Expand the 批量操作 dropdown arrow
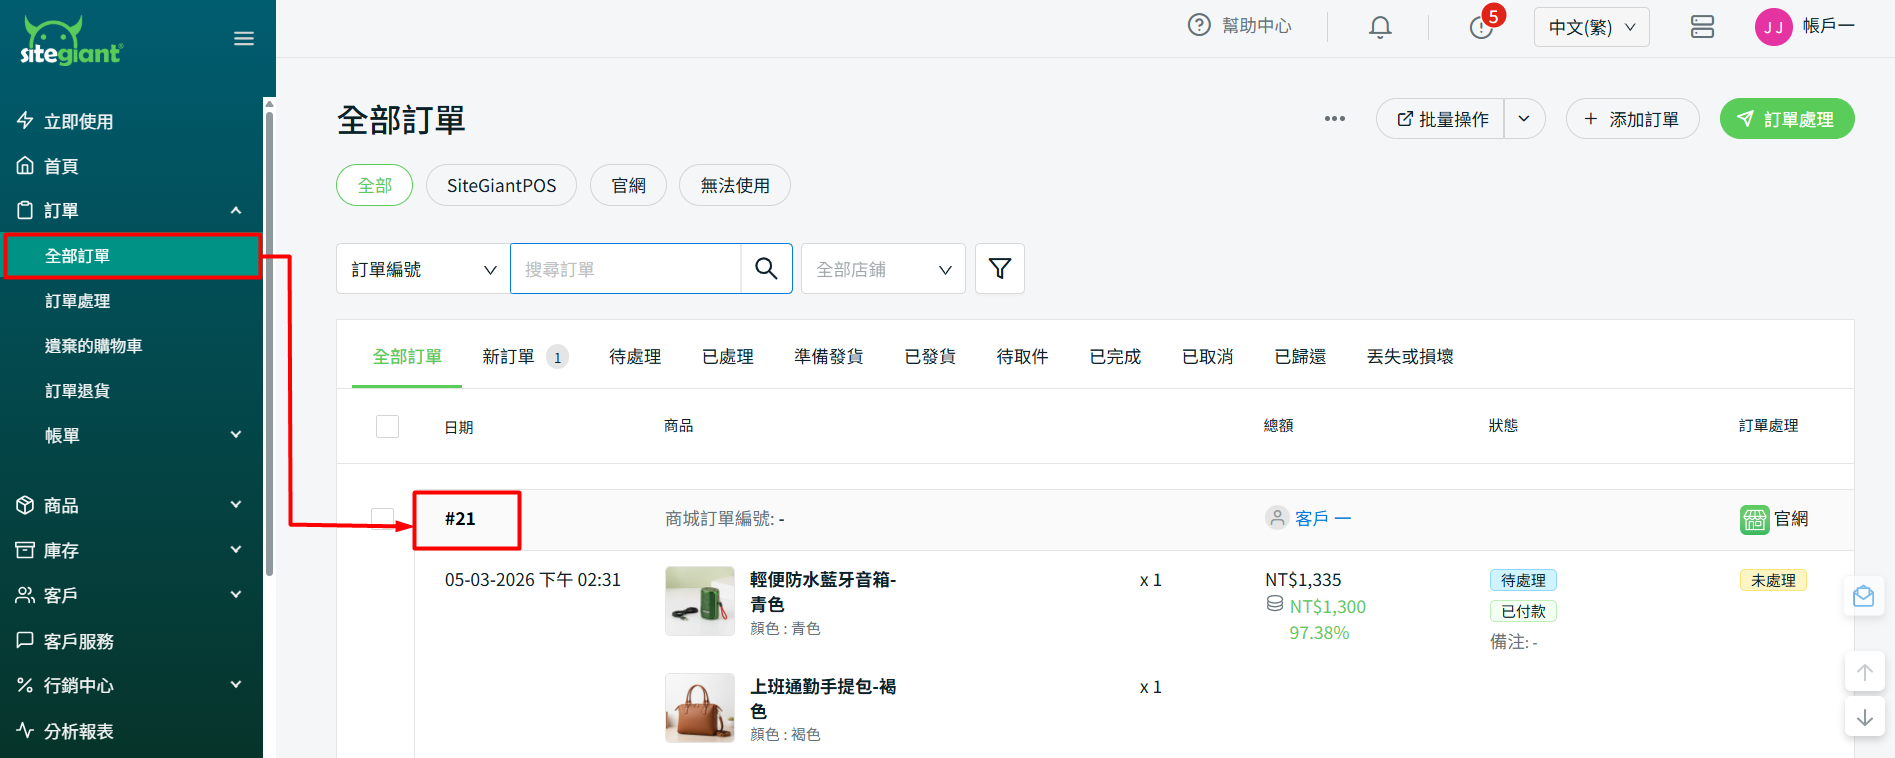 click(1524, 119)
